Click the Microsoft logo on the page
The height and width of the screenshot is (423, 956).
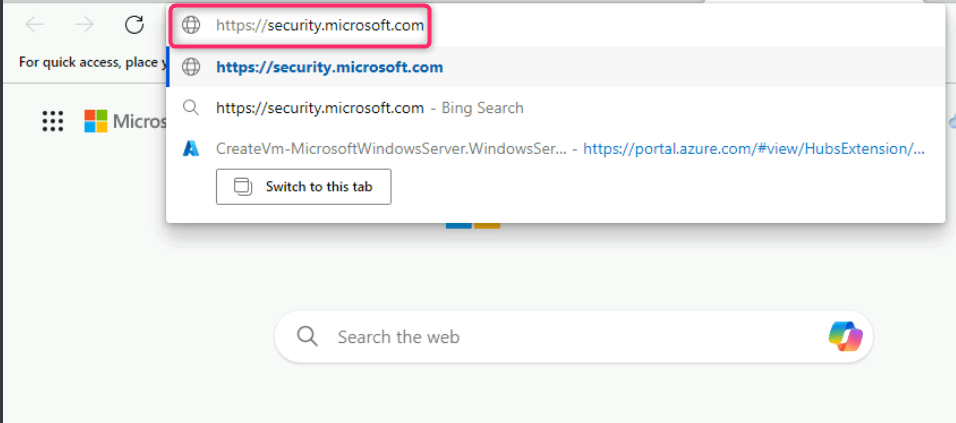[96, 121]
